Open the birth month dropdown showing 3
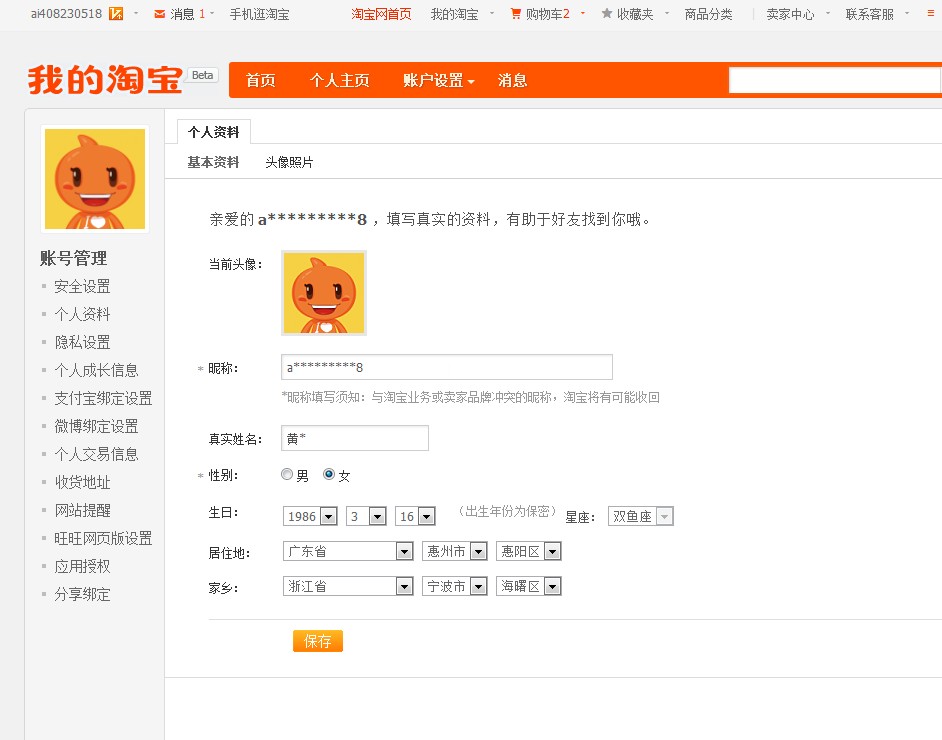942x740 pixels. (366, 516)
